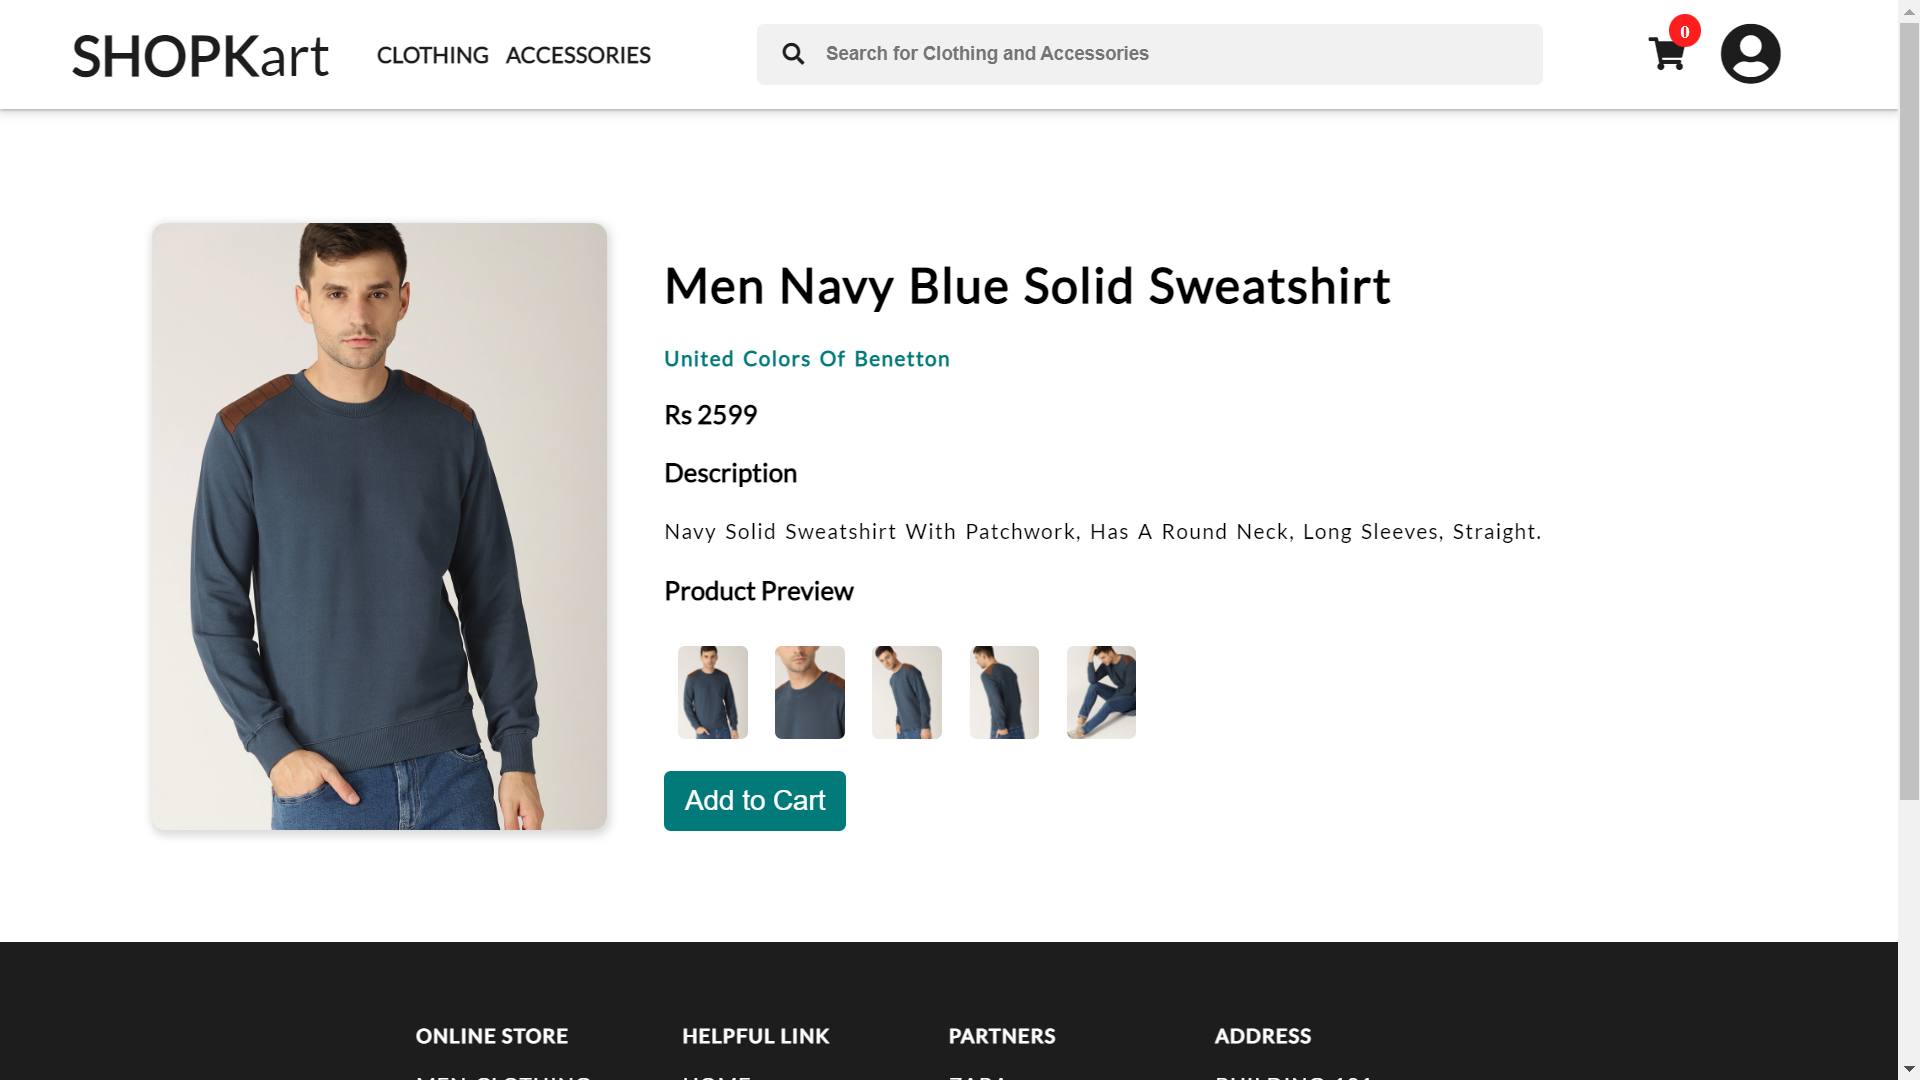Viewport: 1920px width, 1080px height.
Task: Open the CLOTHING menu
Action: click(432, 55)
